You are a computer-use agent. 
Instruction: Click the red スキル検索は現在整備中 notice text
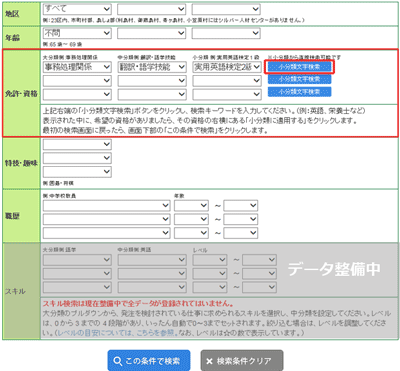[138, 304]
